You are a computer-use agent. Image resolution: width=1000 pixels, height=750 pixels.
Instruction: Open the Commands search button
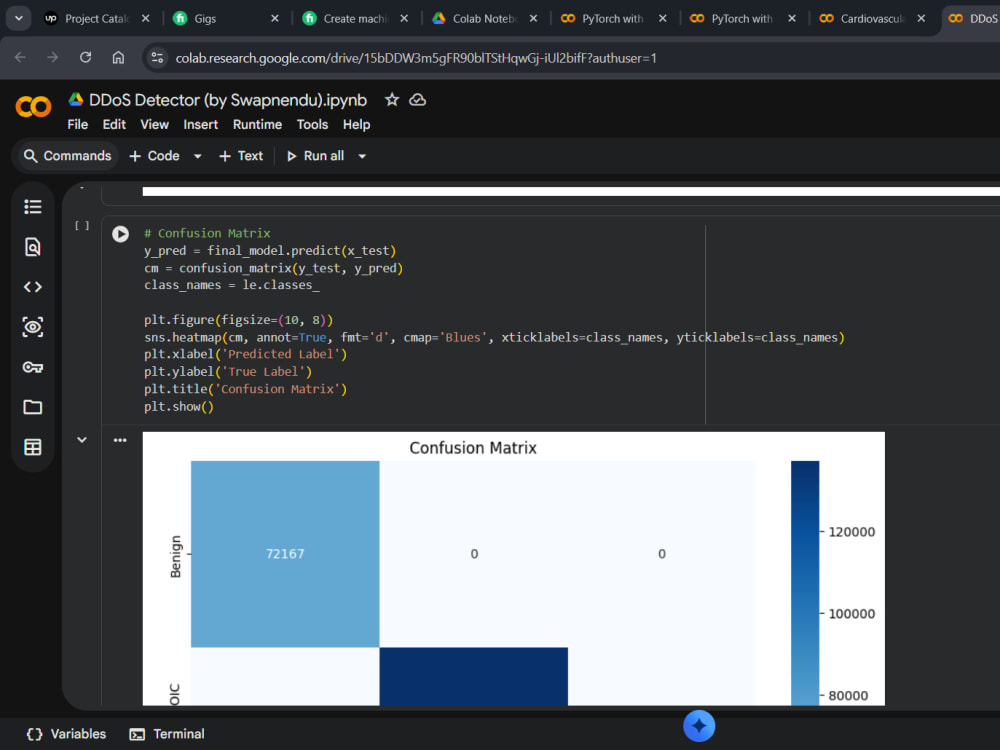click(67, 156)
